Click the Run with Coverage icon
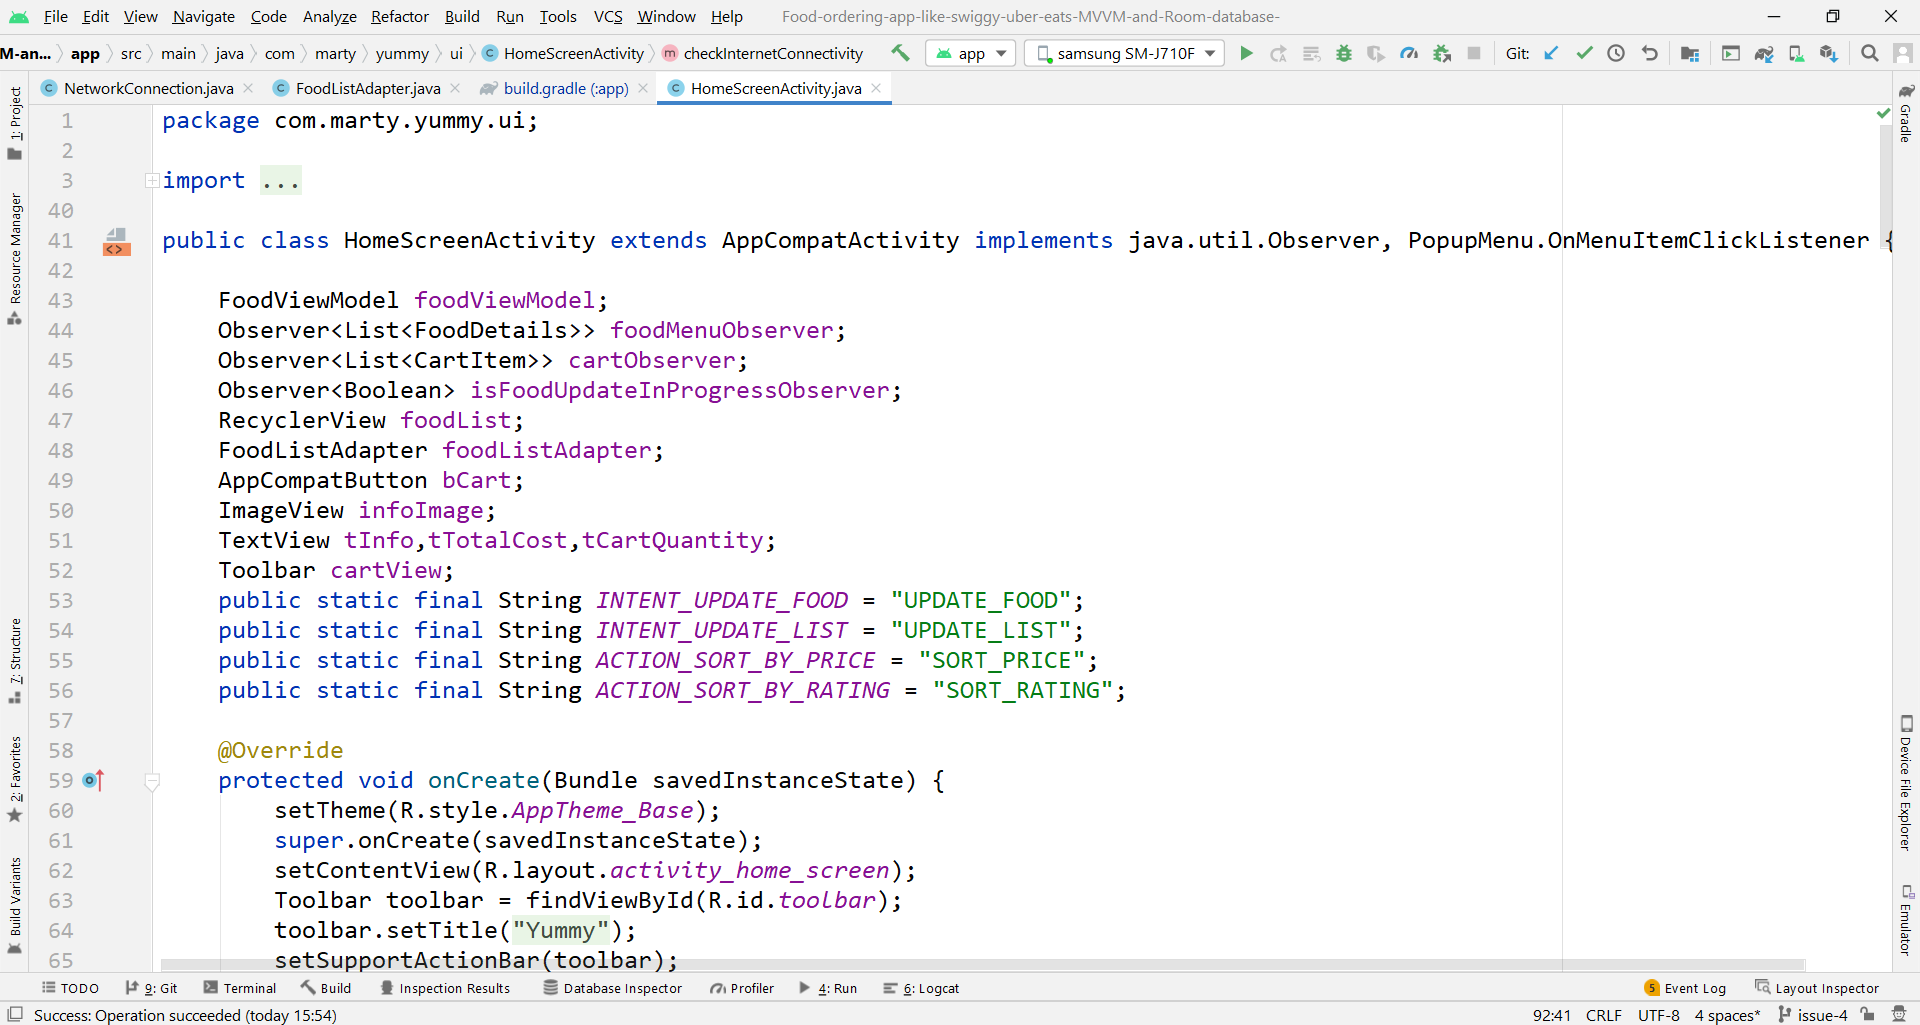The image size is (1920, 1025). pos(1376,53)
